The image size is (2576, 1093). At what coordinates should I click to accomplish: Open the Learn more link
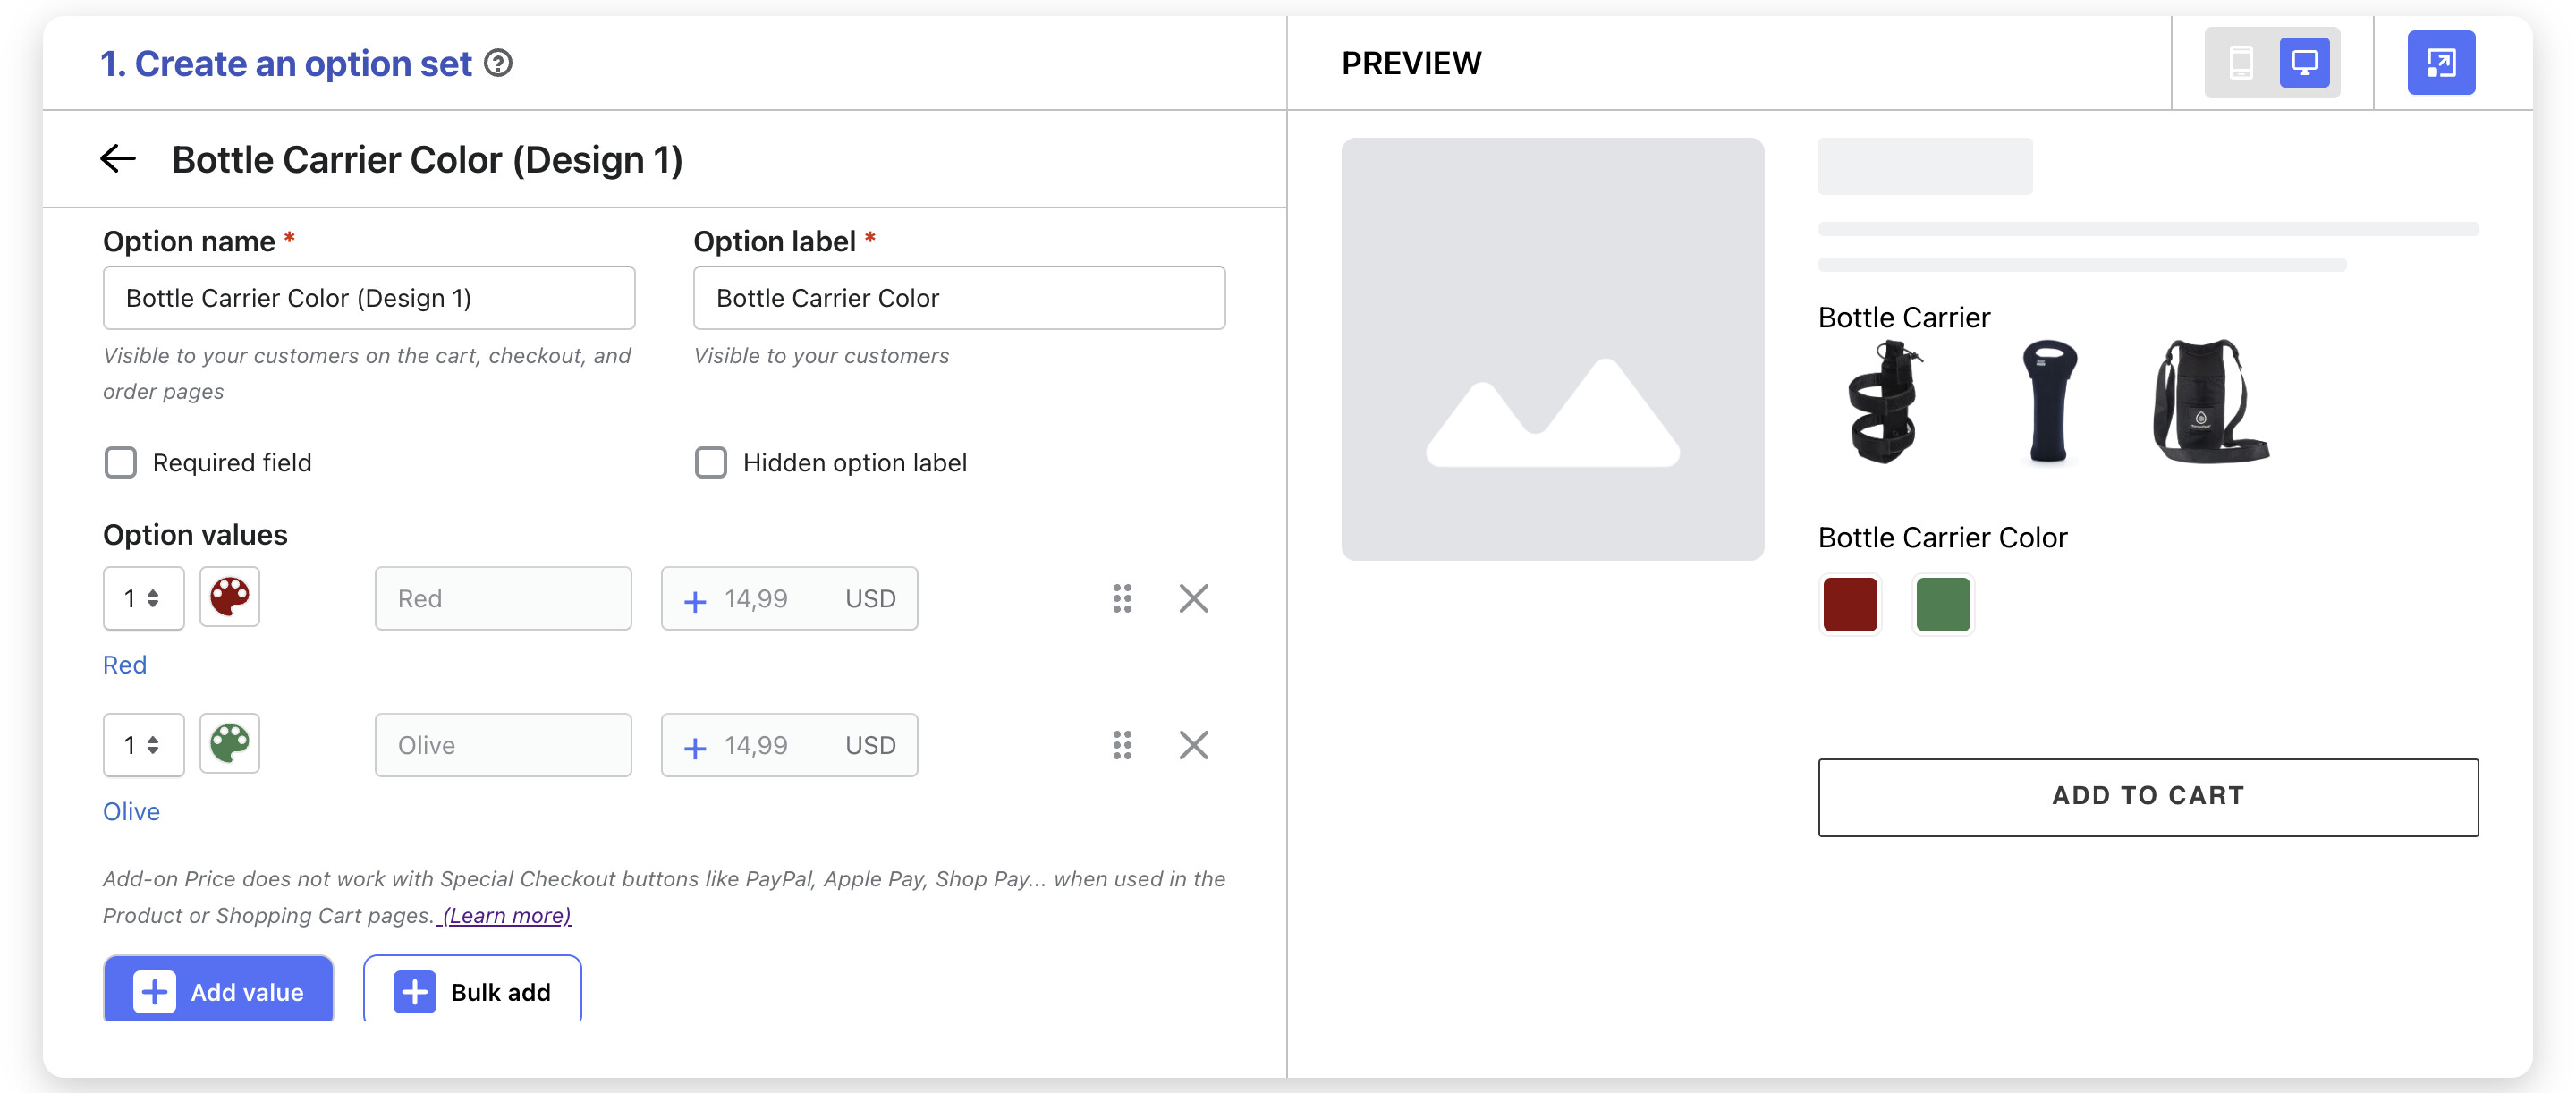(506, 915)
